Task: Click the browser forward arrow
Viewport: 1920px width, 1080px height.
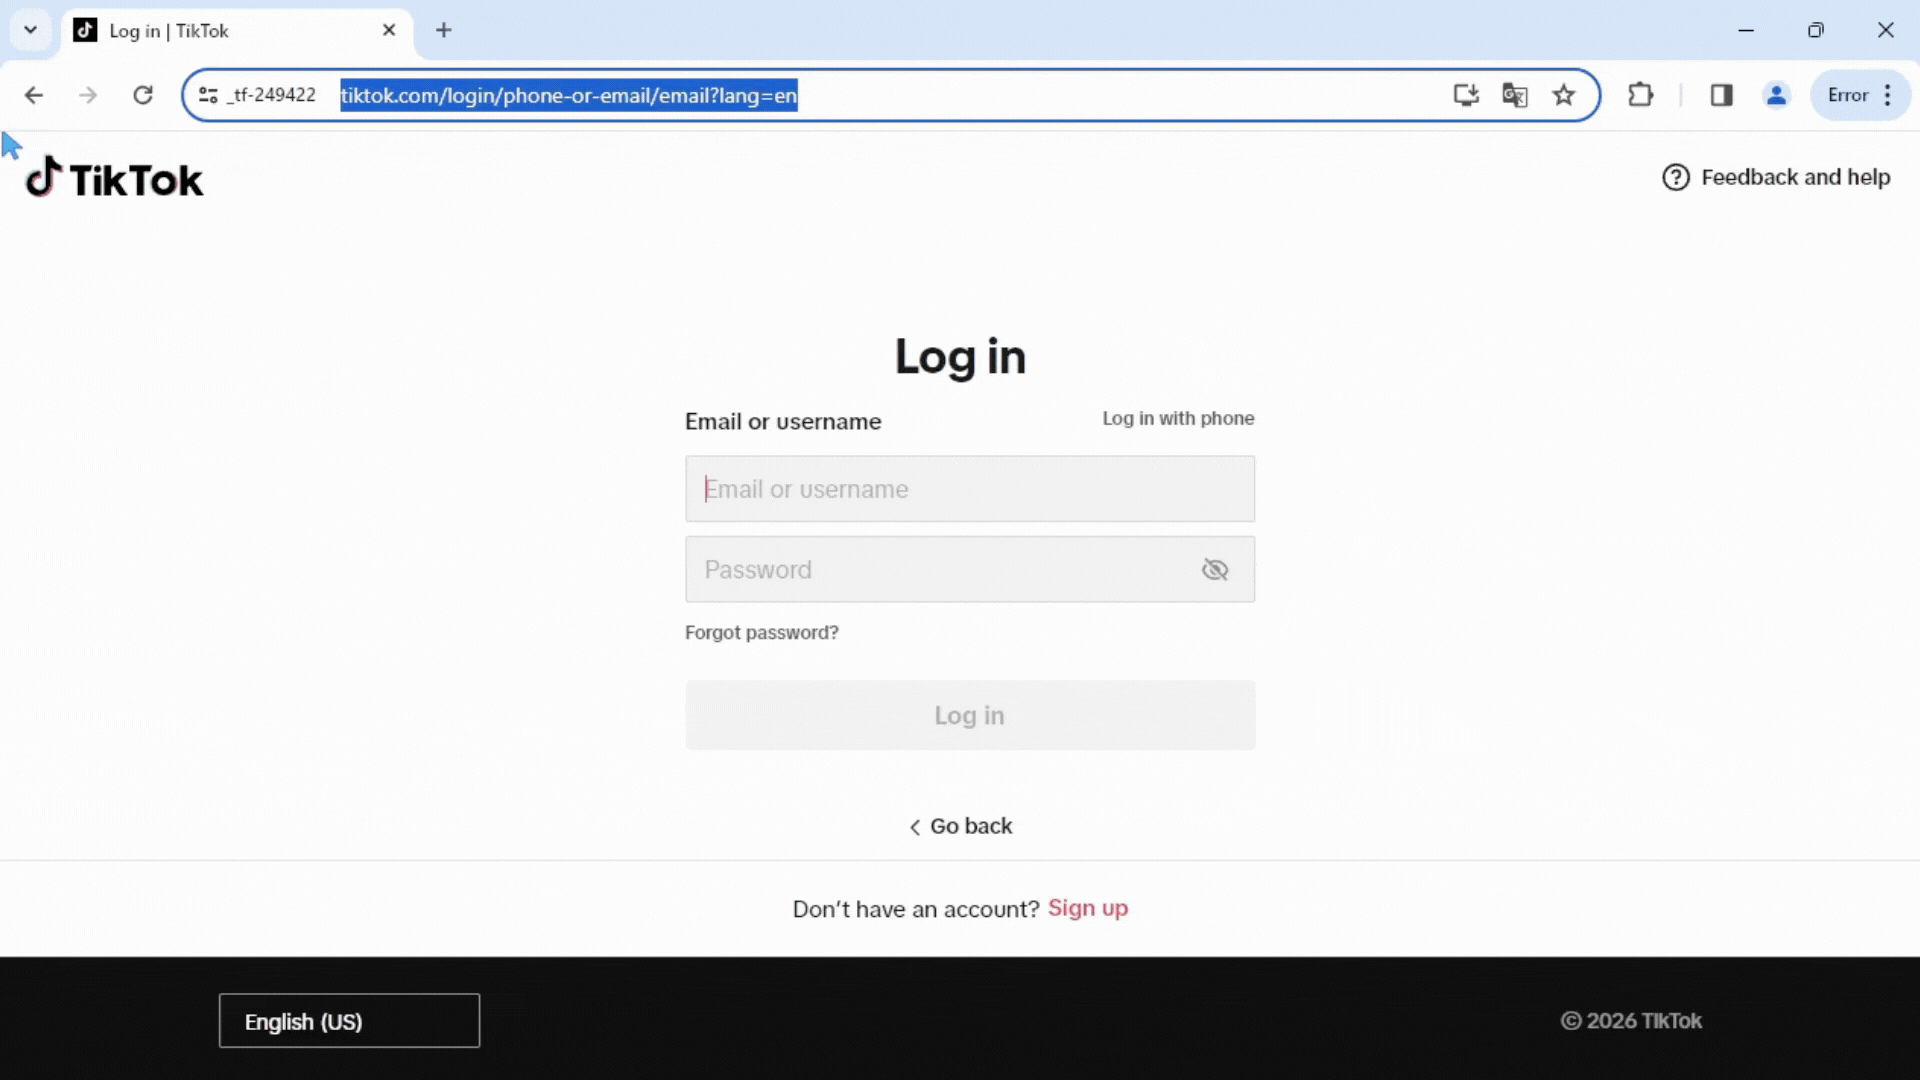Action: pyautogui.click(x=88, y=95)
